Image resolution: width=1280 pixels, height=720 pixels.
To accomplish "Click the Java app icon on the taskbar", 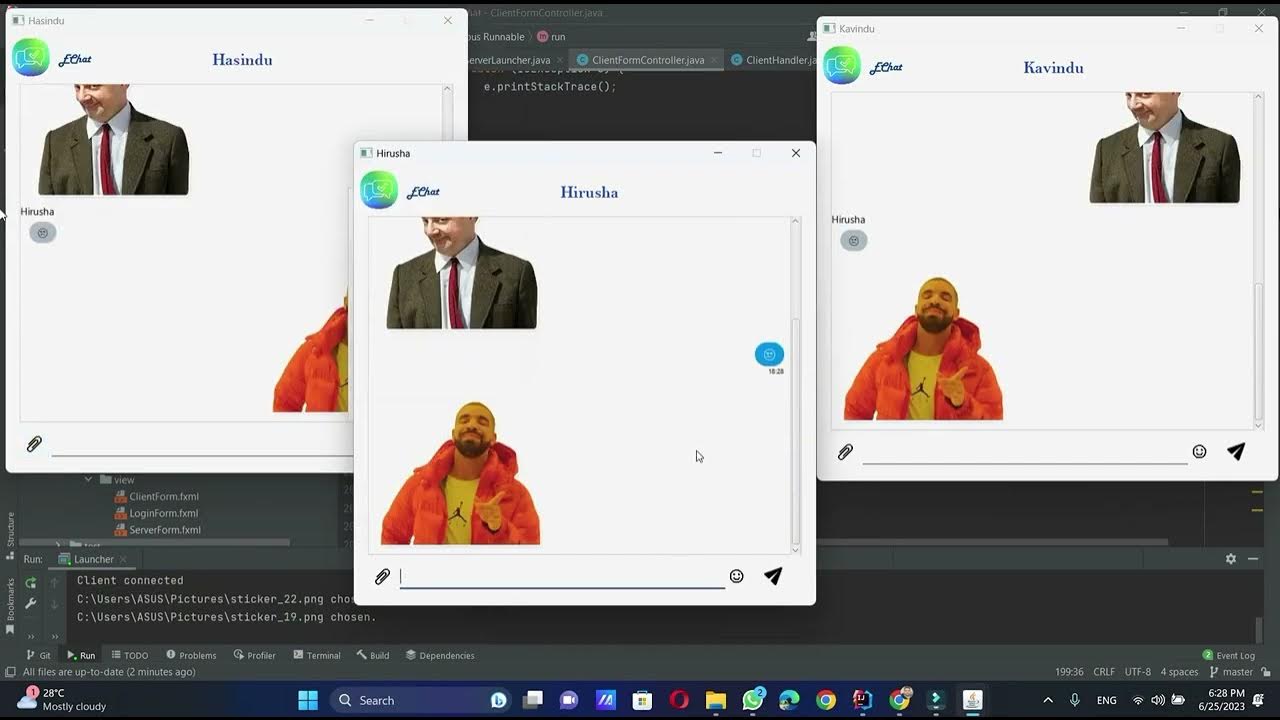I will (972, 700).
